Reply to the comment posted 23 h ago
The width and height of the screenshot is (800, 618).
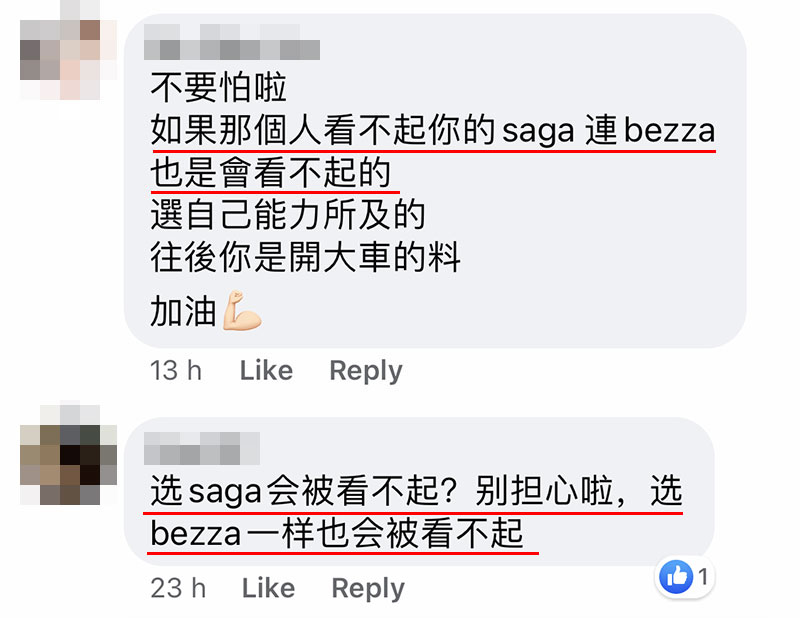(368, 589)
